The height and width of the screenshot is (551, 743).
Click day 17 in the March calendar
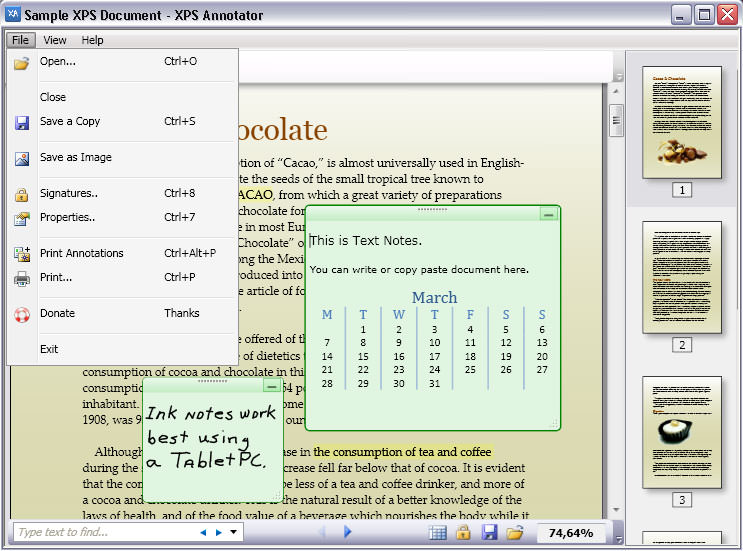[435, 356]
